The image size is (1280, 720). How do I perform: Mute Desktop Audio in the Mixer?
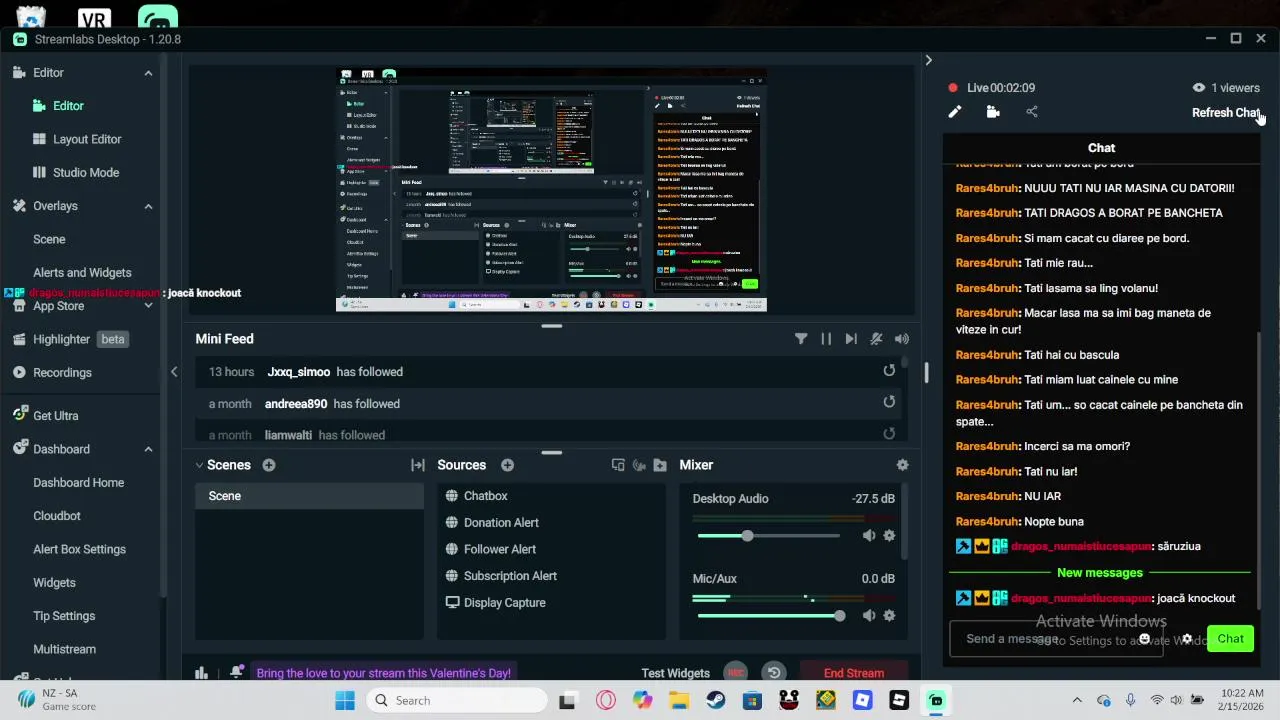click(x=869, y=536)
